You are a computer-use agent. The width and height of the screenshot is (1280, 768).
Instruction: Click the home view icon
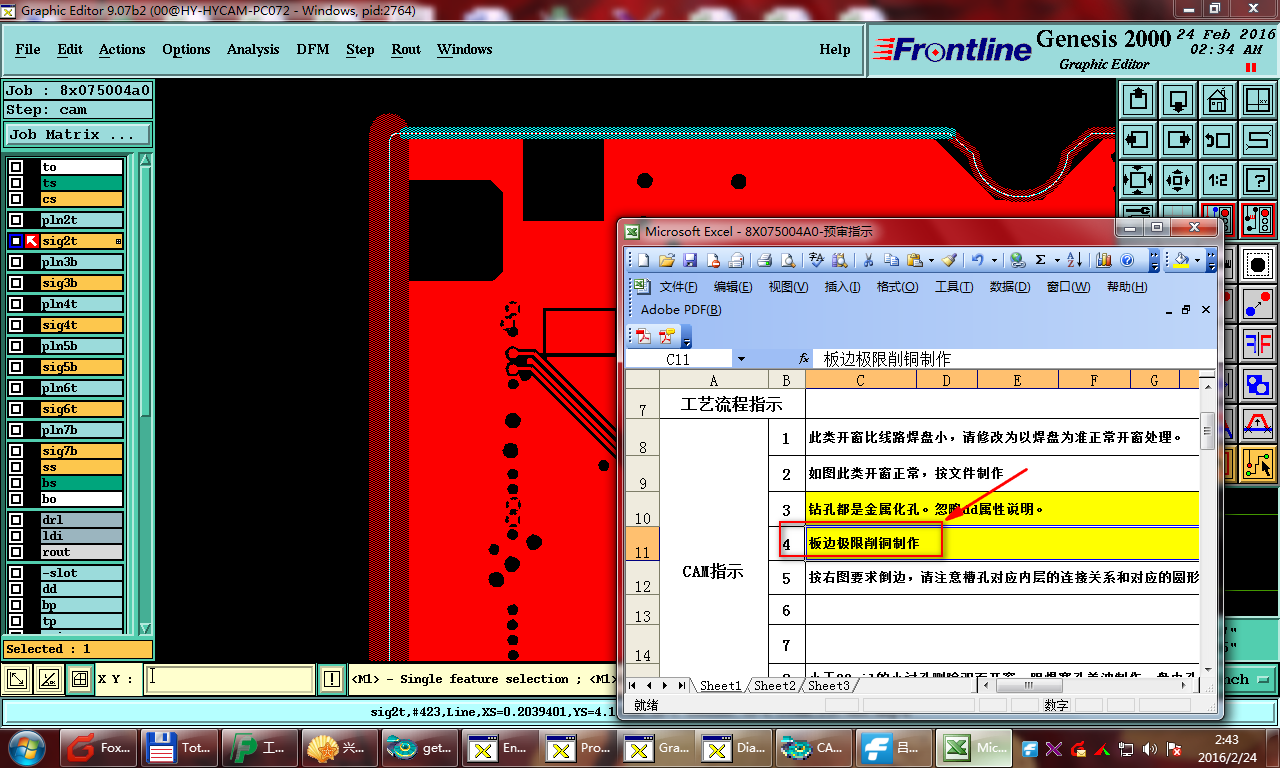click(1217, 100)
